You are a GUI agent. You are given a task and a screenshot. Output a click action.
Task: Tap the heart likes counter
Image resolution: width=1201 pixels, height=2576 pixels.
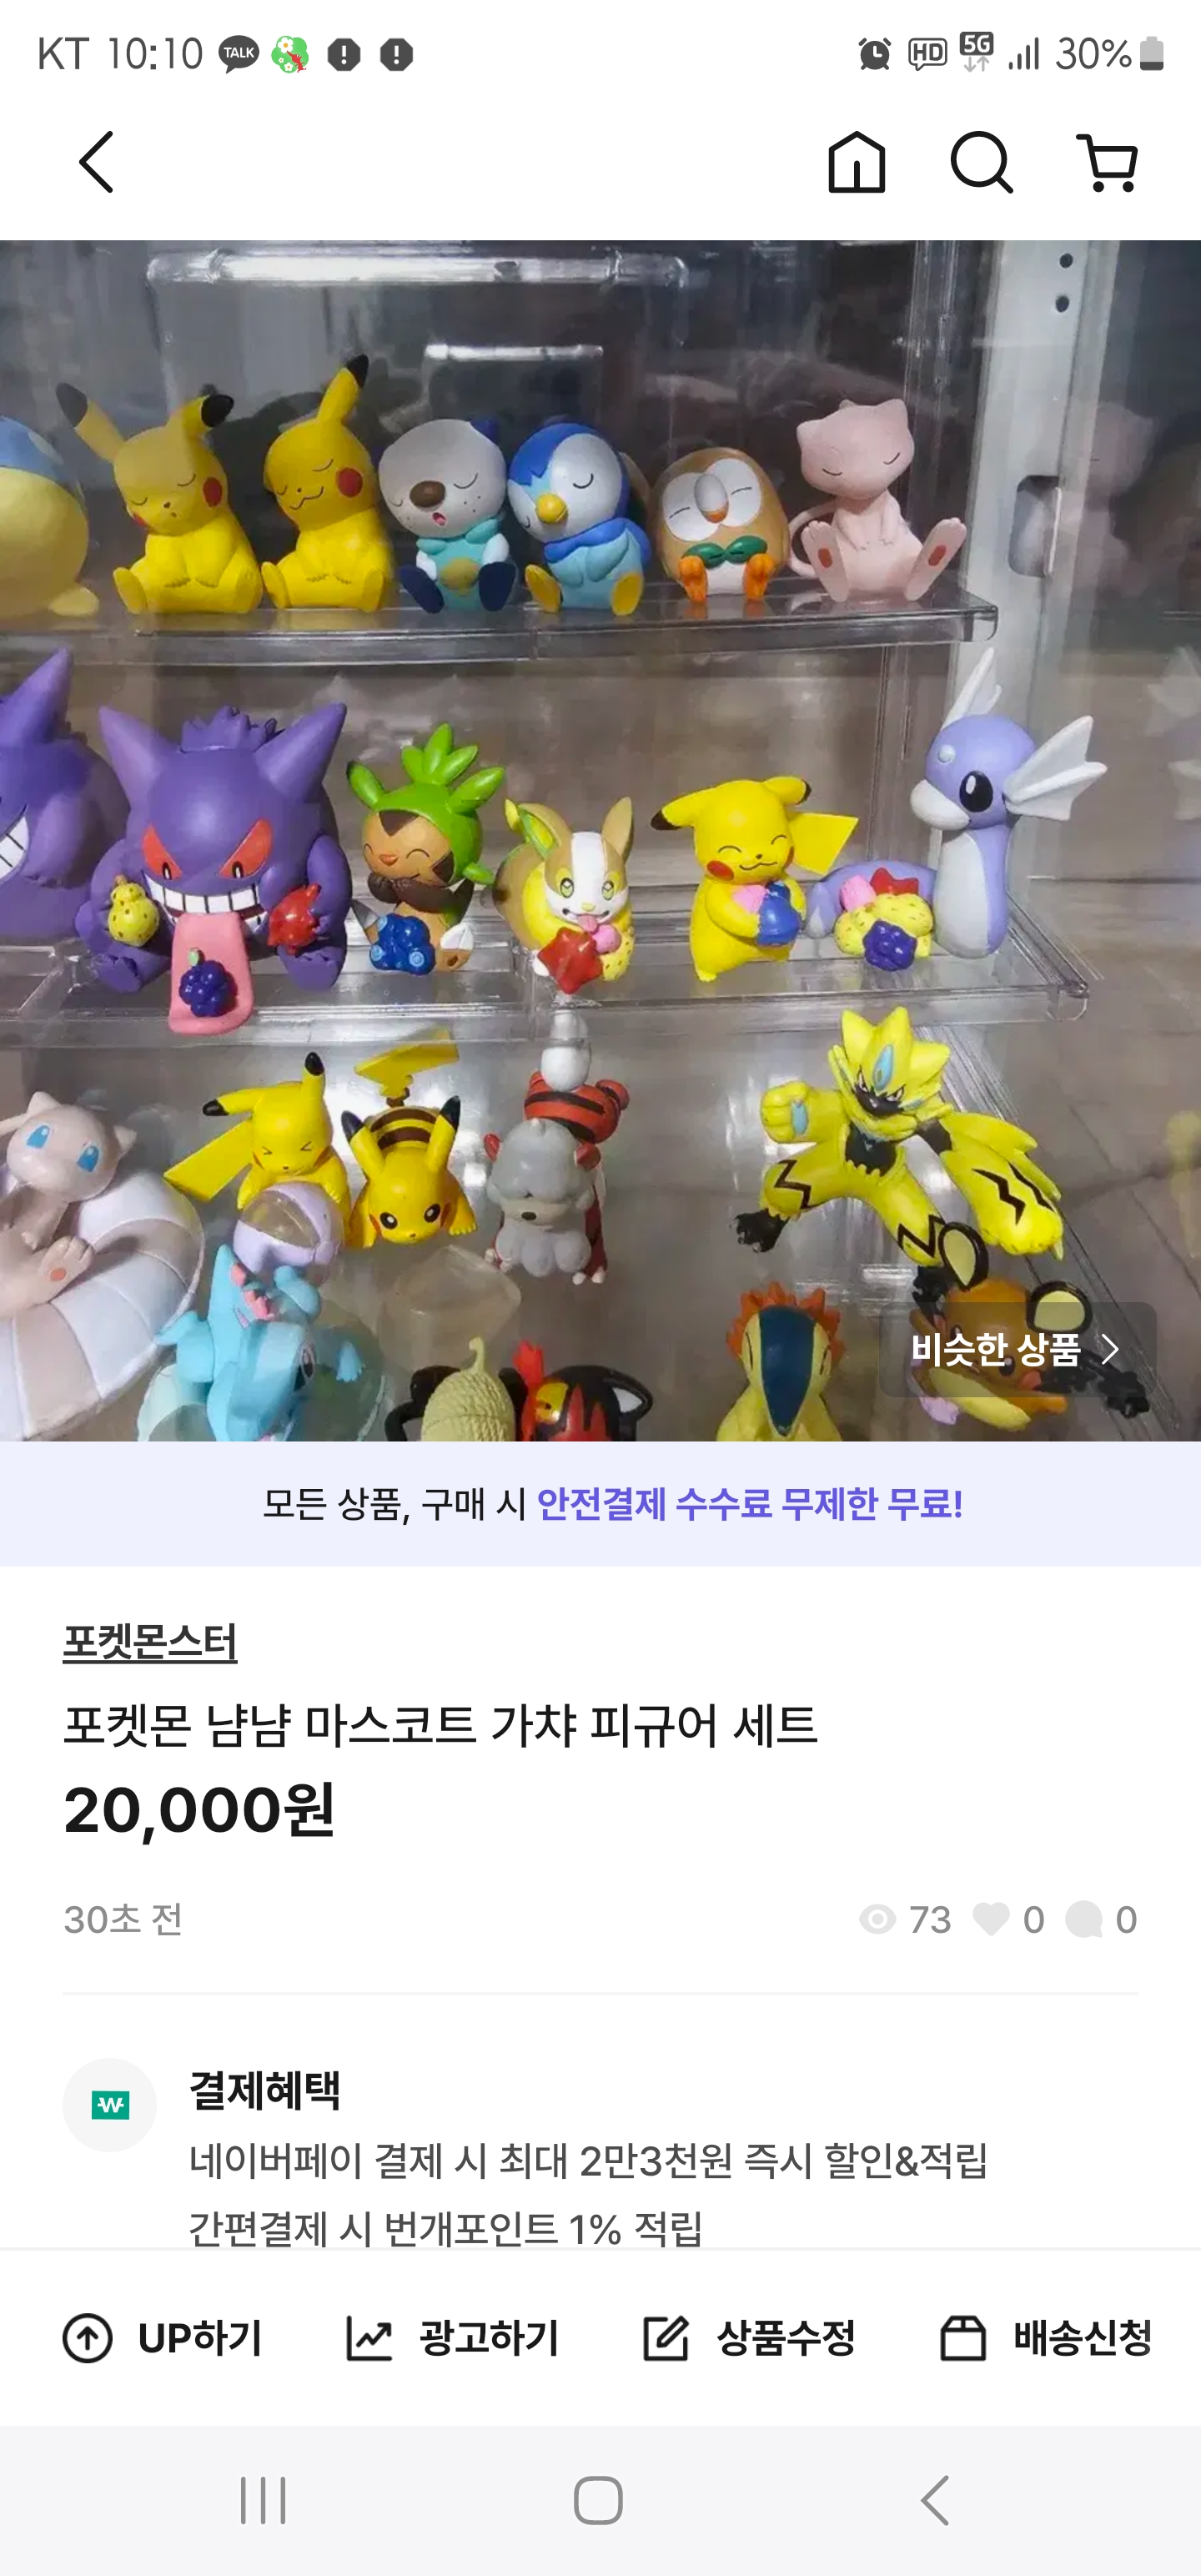[1008, 1919]
